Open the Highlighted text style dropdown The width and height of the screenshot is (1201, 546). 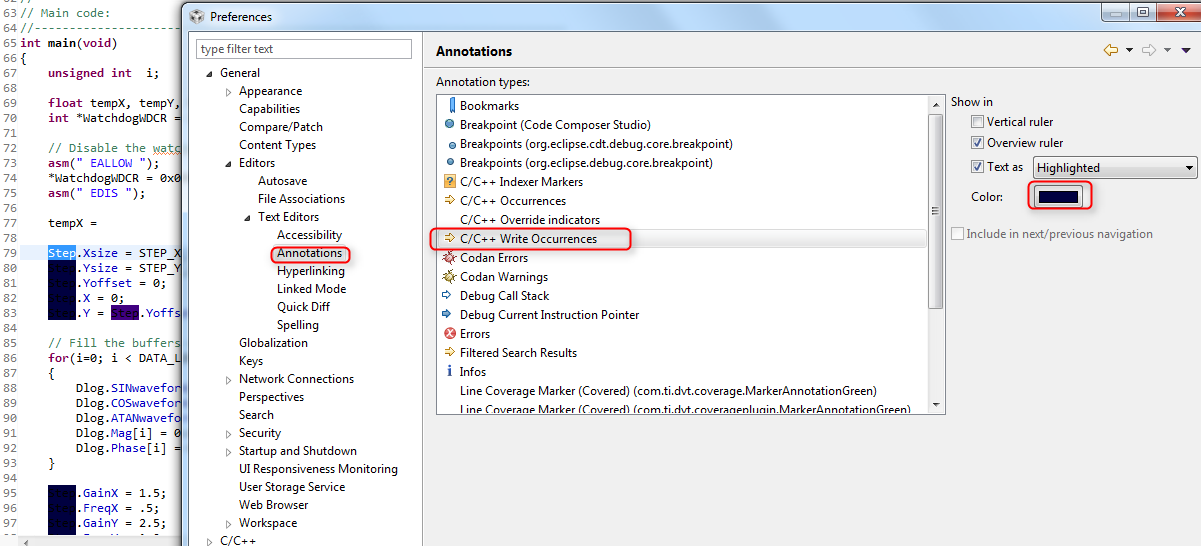1116,168
